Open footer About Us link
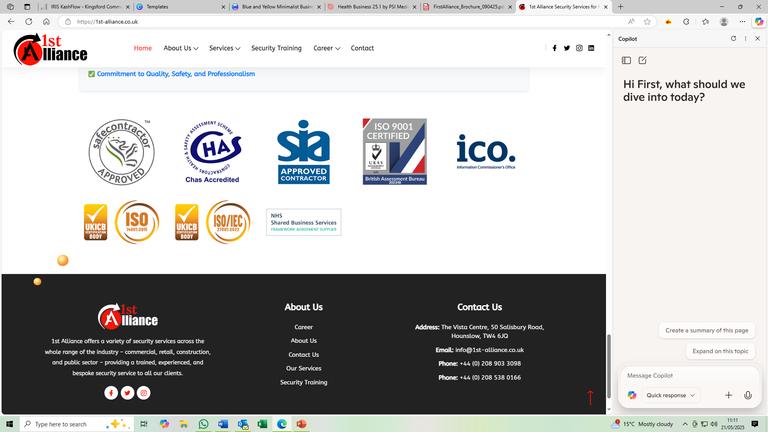The height and width of the screenshot is (432, 768). [303, 340]
